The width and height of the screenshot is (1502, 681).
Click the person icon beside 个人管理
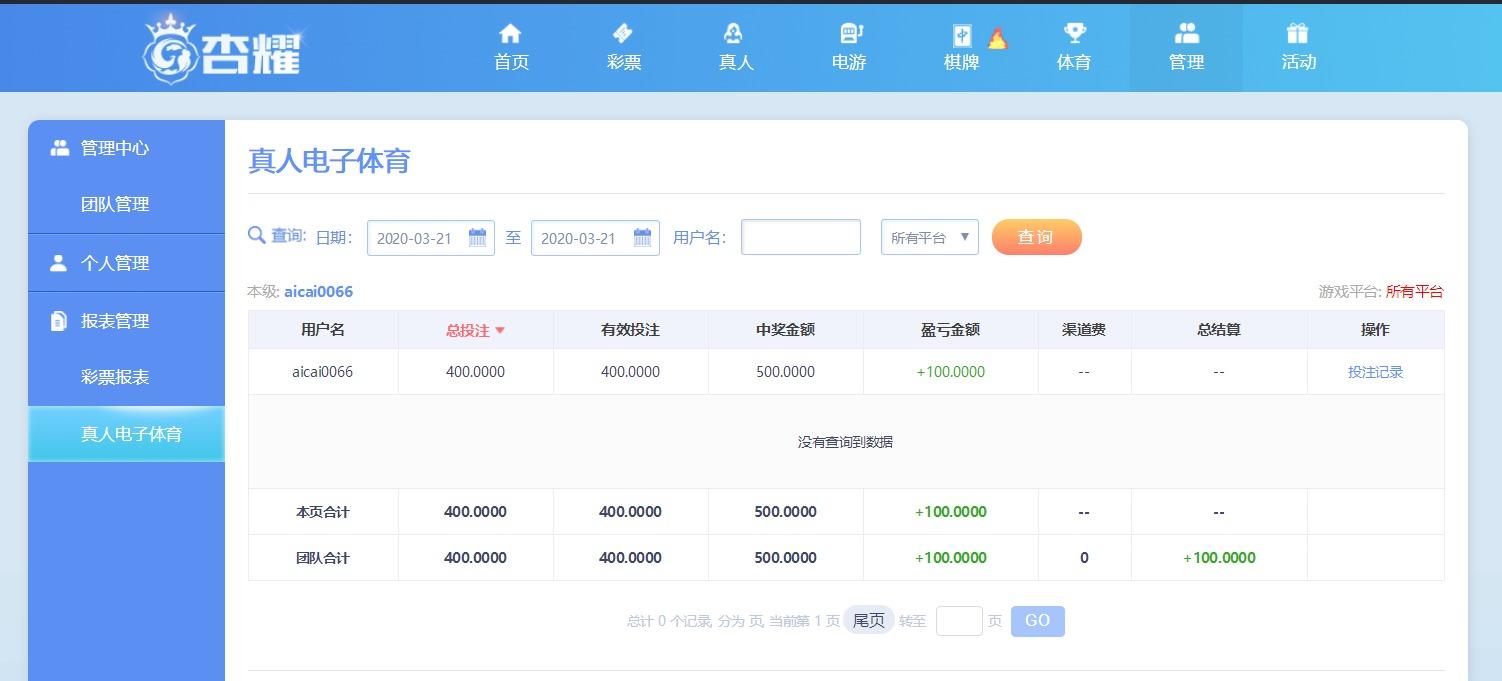(59, 263)
